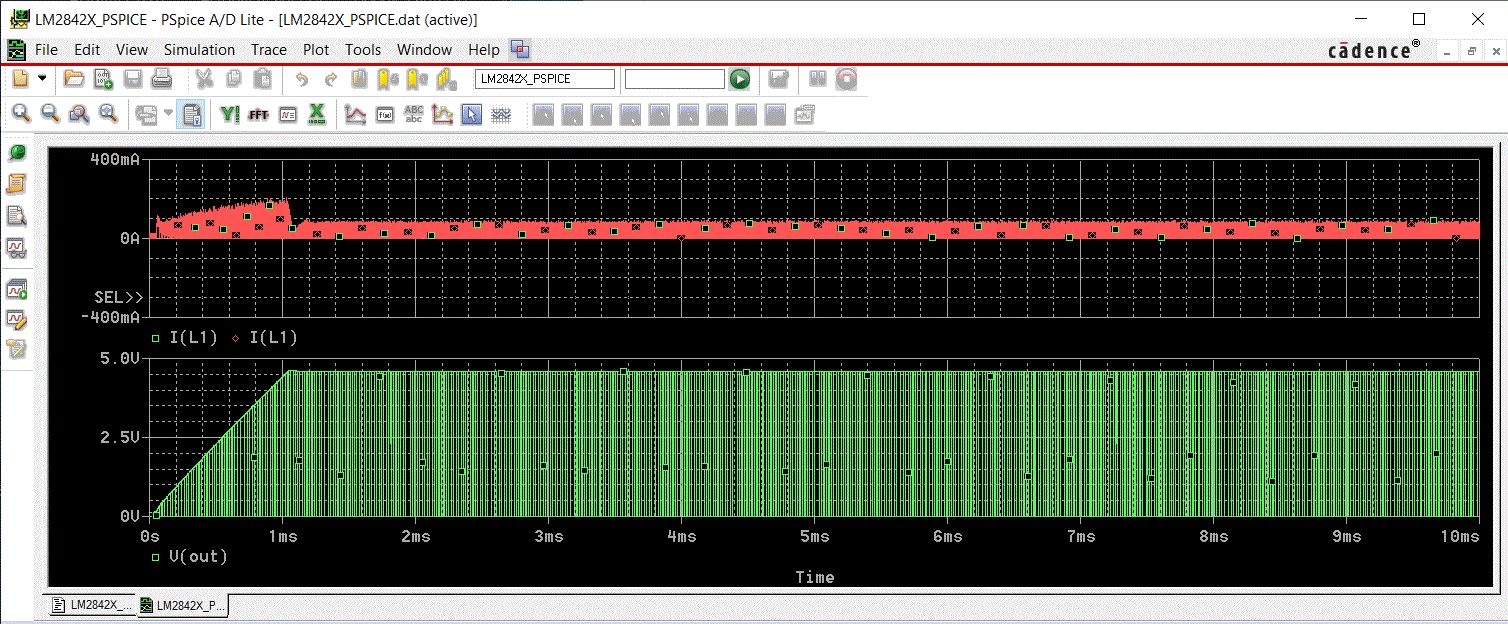Click the empty field beside Run button
The height and width of the screenshot is (624, 1508).
point(674,79)
